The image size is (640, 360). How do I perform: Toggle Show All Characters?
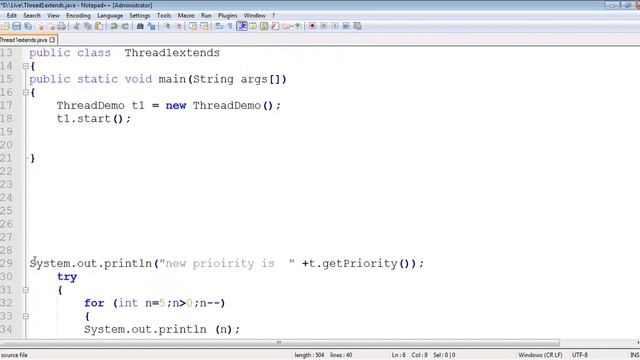pyautogui.click(x=230, y=26)
